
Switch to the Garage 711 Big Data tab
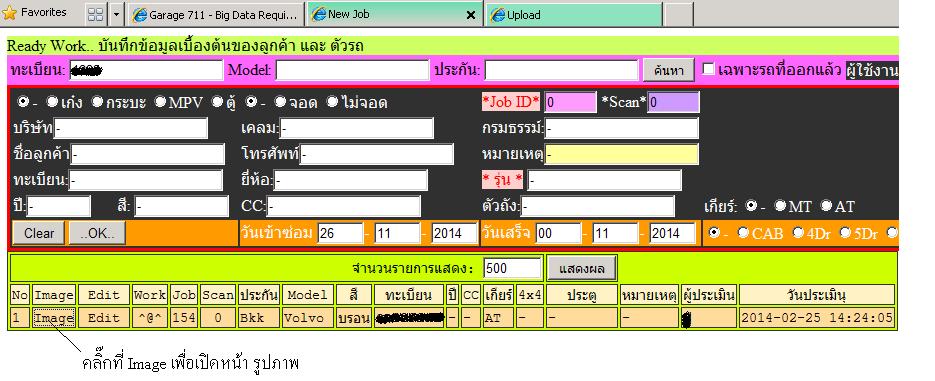[x=215, y=16]
